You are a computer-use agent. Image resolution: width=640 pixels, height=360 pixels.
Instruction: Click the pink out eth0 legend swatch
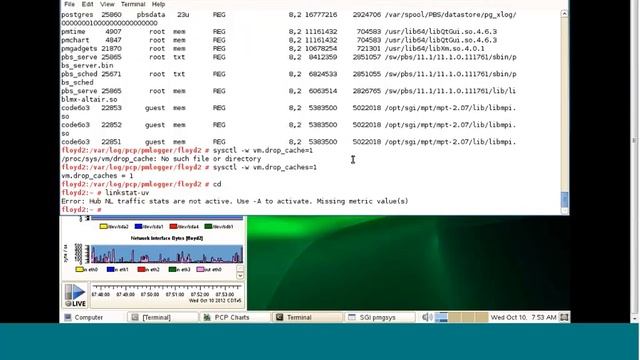200,269
